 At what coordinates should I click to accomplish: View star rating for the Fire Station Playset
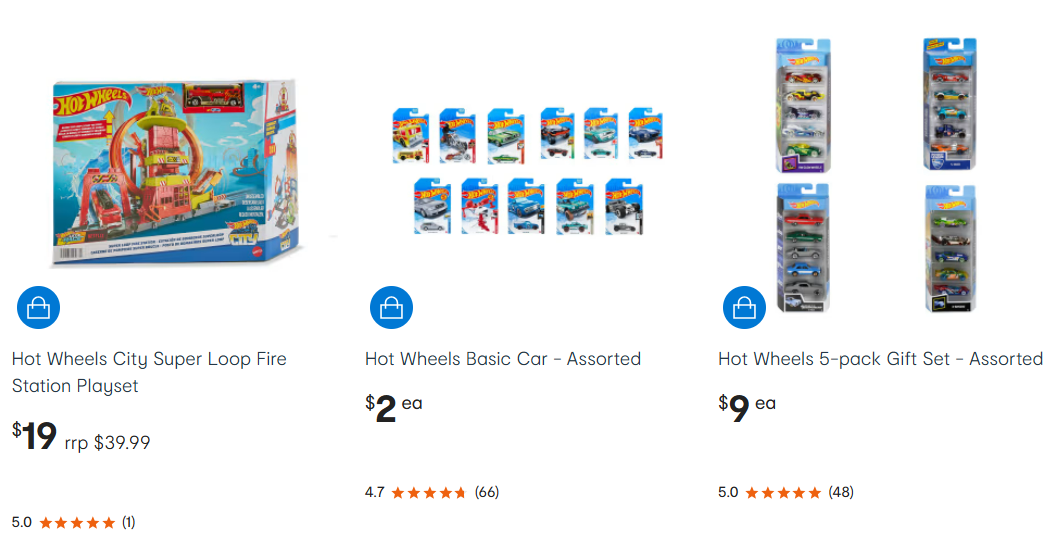click(77, 522)
